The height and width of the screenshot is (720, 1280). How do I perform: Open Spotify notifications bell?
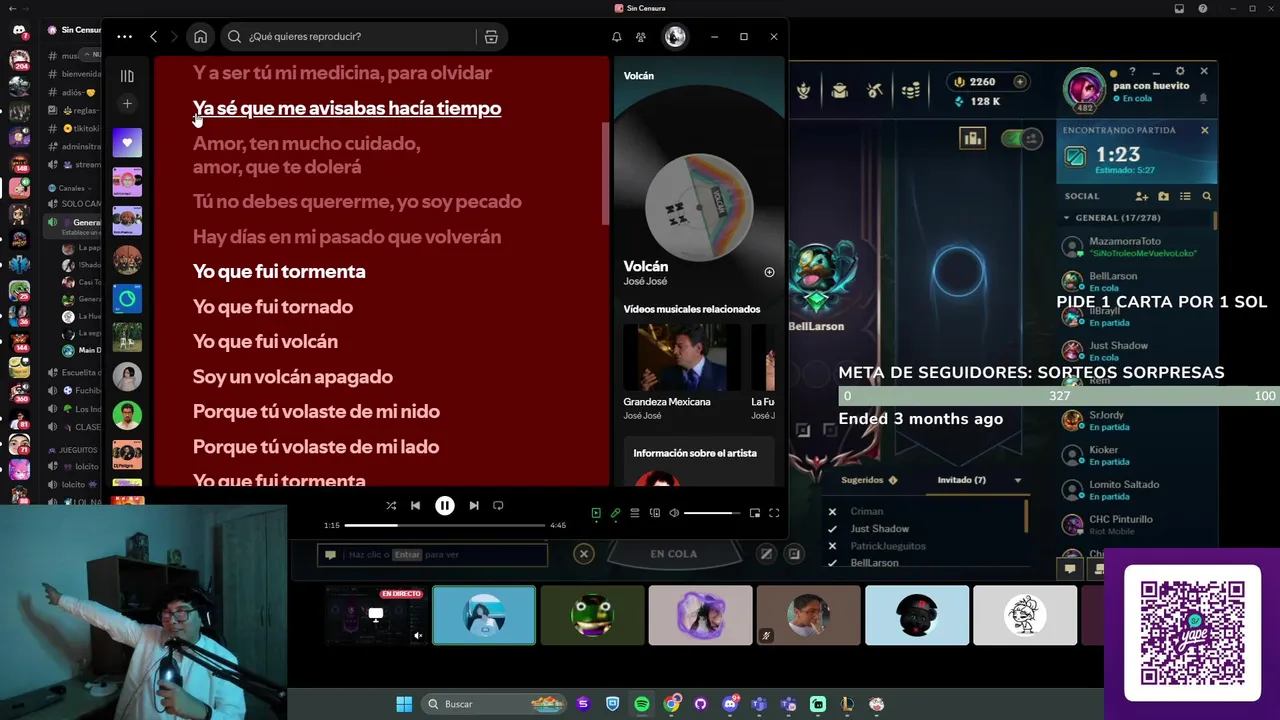(617, 37)
